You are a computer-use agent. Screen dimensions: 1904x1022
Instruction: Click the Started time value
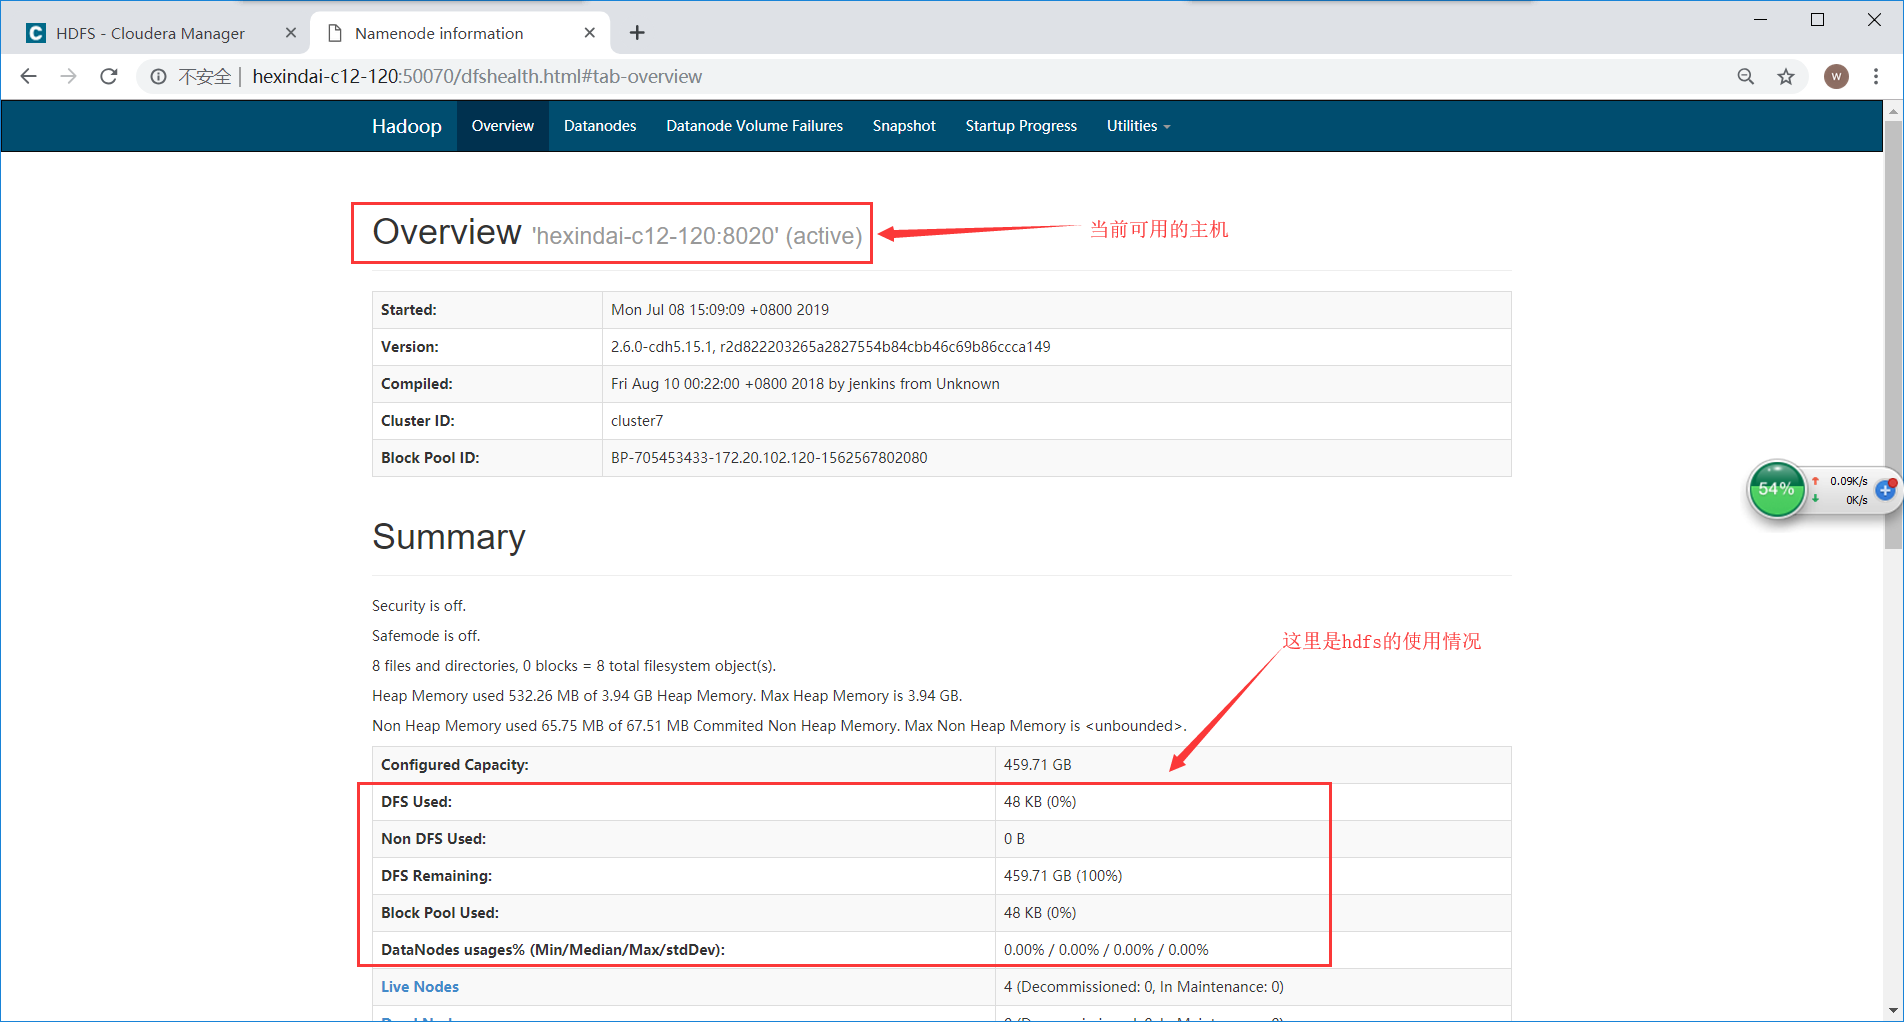720,310
